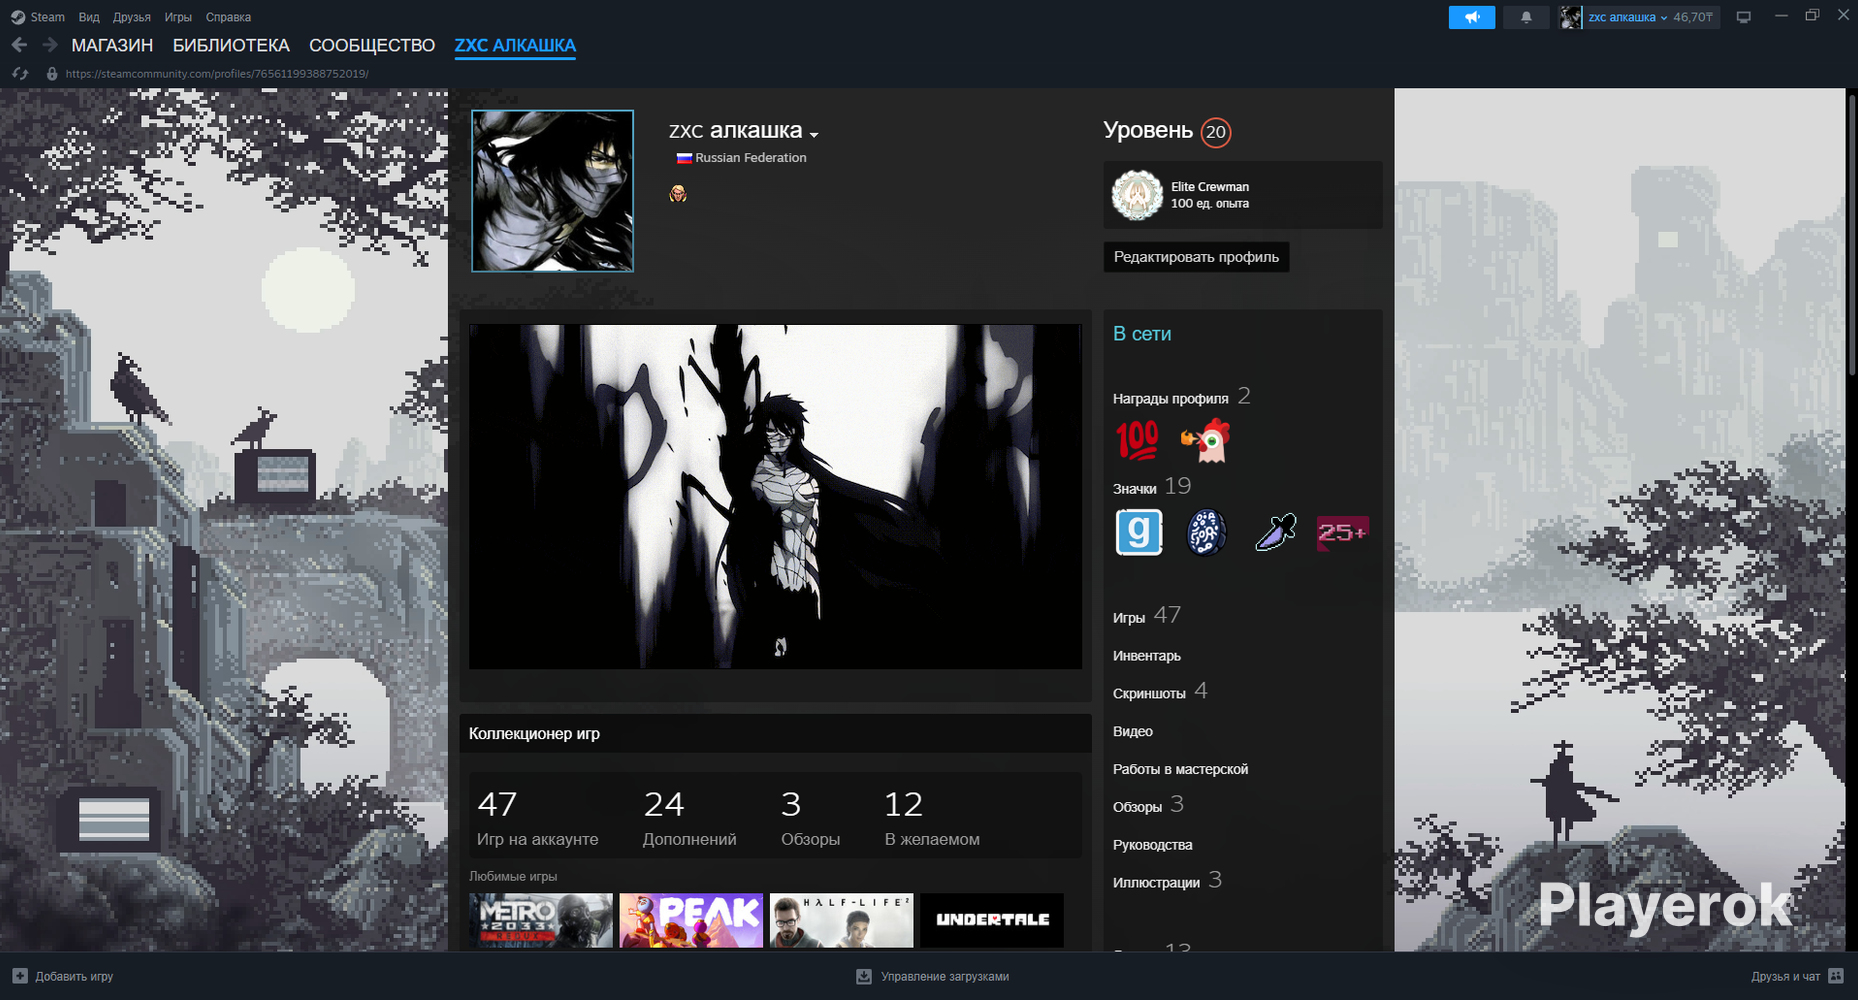Click the padlock icon beside the URL
The image size is (1858, 1000).
(52, 74)
